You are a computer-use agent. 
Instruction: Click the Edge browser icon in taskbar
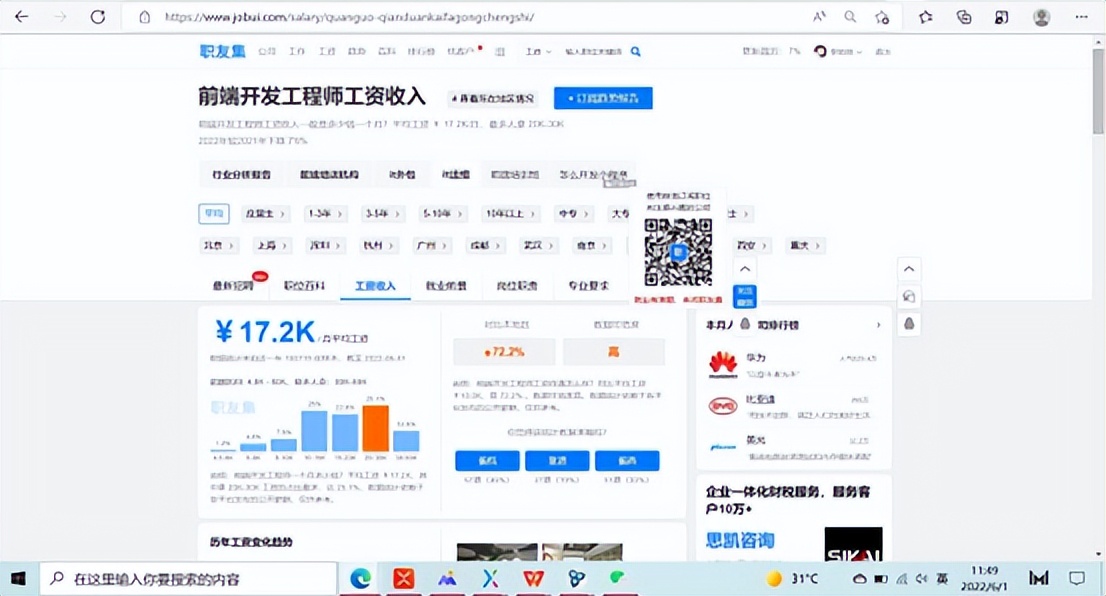(x=359, y=578)
